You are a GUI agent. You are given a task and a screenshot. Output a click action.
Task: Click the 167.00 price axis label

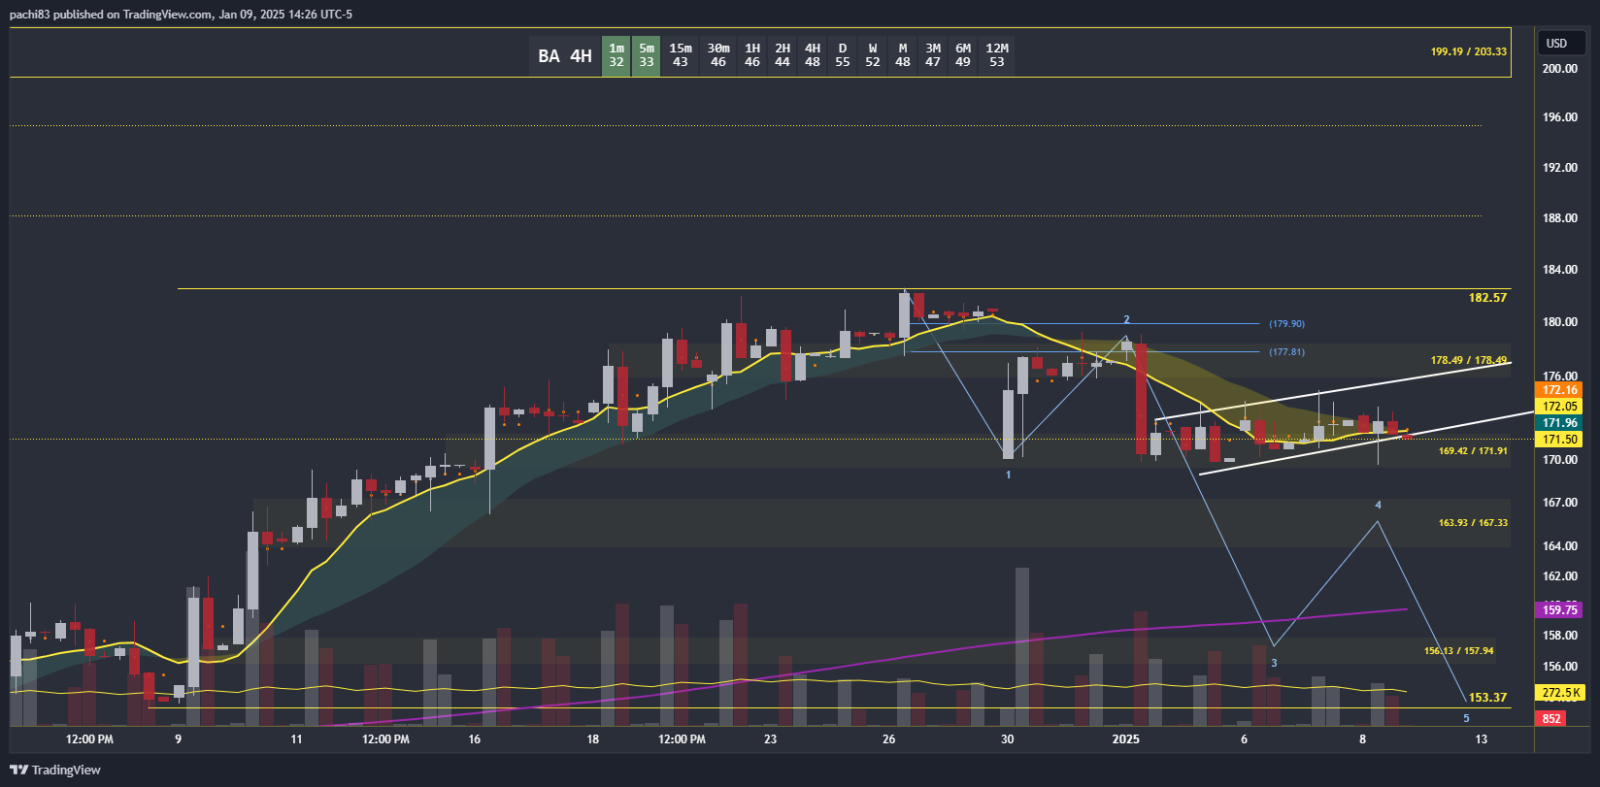(1559, 503)
